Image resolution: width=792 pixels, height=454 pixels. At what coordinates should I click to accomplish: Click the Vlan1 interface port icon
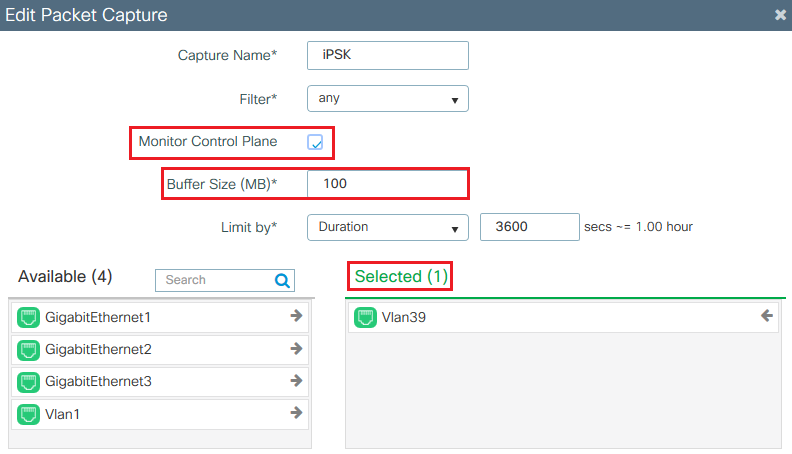(29, 414)
